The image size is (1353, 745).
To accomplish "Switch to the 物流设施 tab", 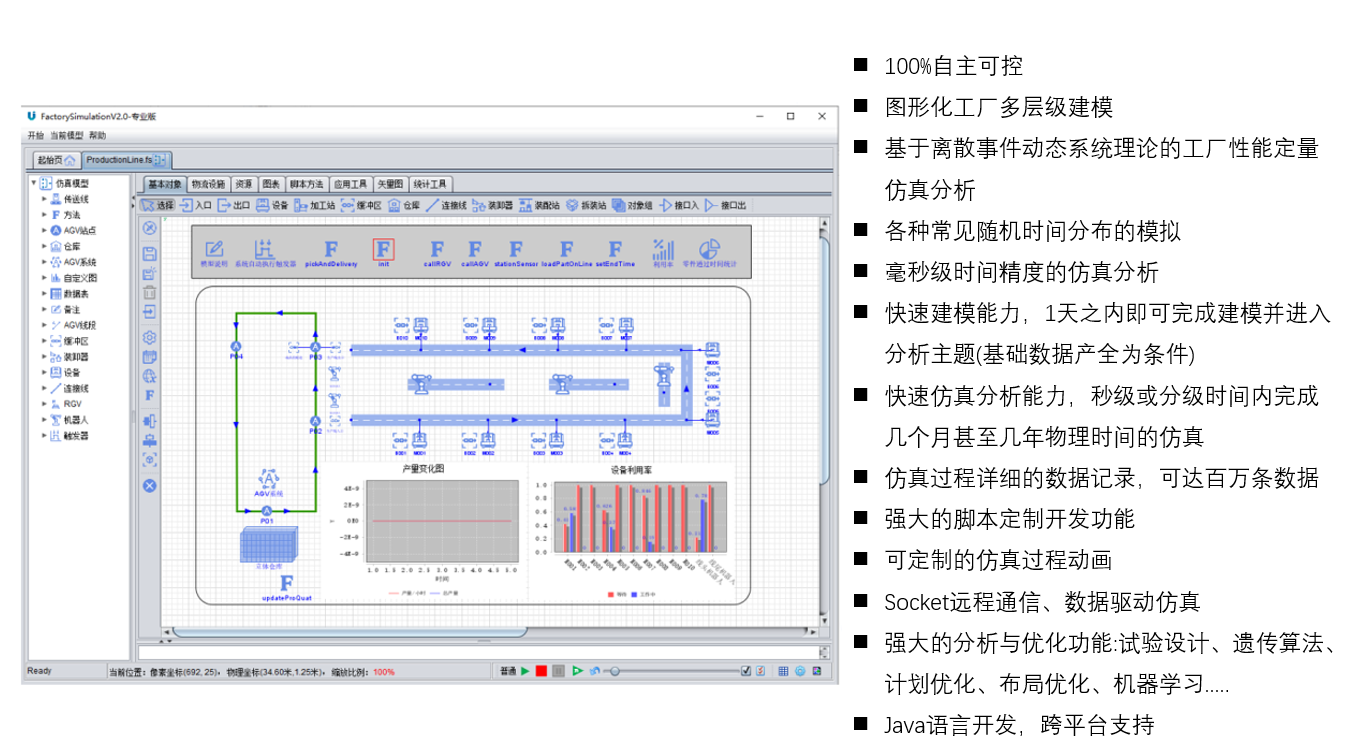I will [209, 184].
